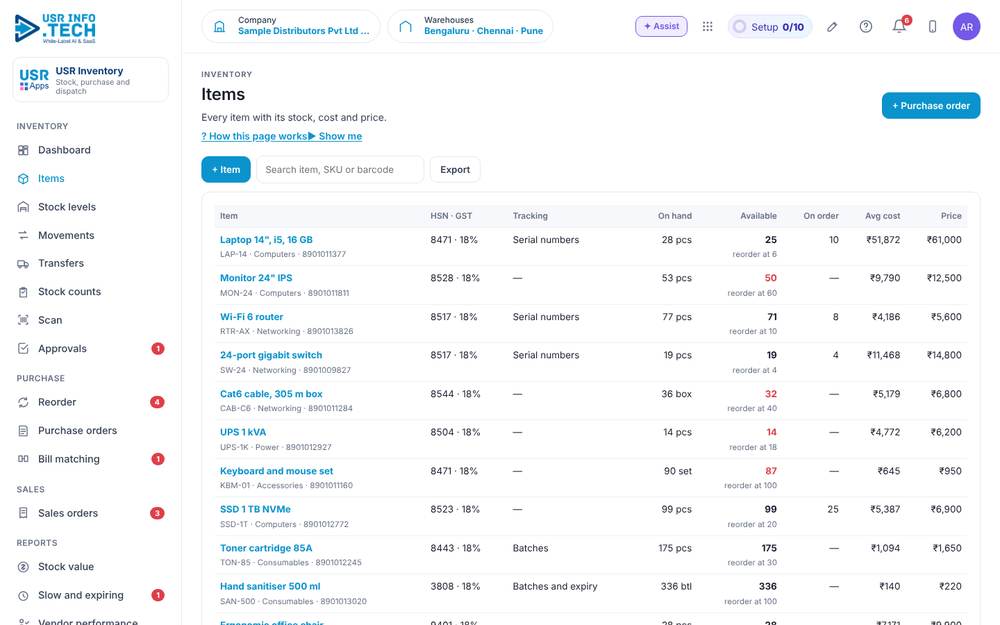Open SSD 1 TB NVMe item
Image resolution: width=1000 pixels, height=625 pixels.
[255, 510]
